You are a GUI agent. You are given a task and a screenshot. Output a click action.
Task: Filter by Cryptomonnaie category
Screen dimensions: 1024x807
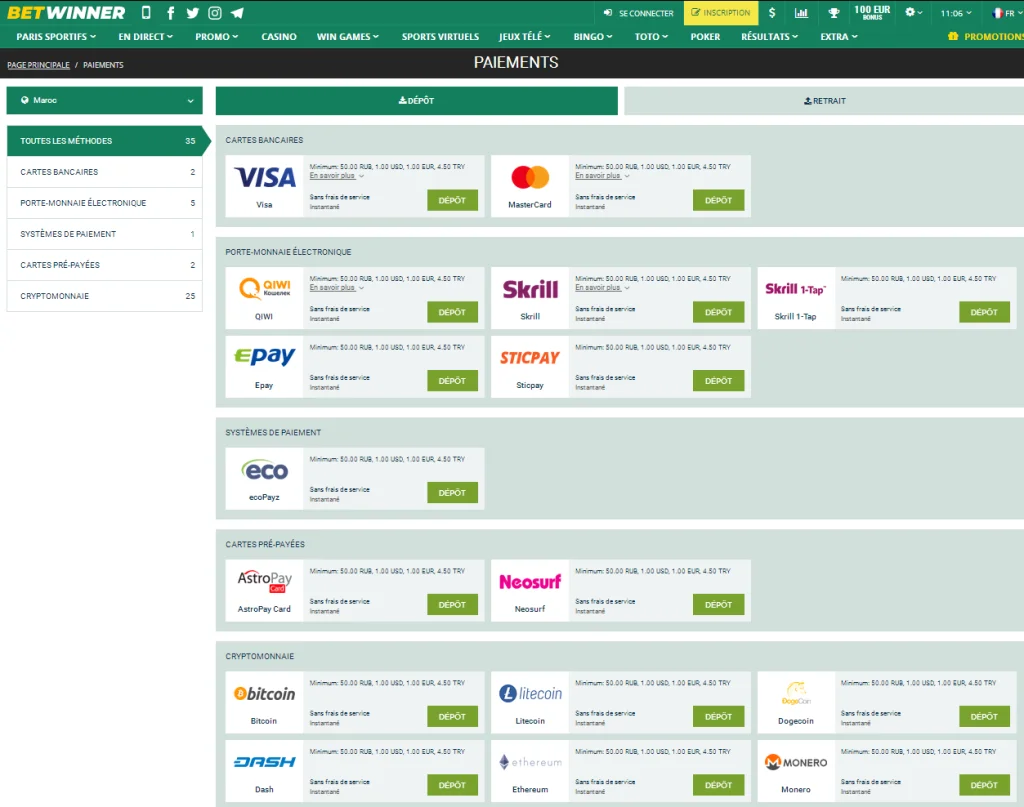104,296
